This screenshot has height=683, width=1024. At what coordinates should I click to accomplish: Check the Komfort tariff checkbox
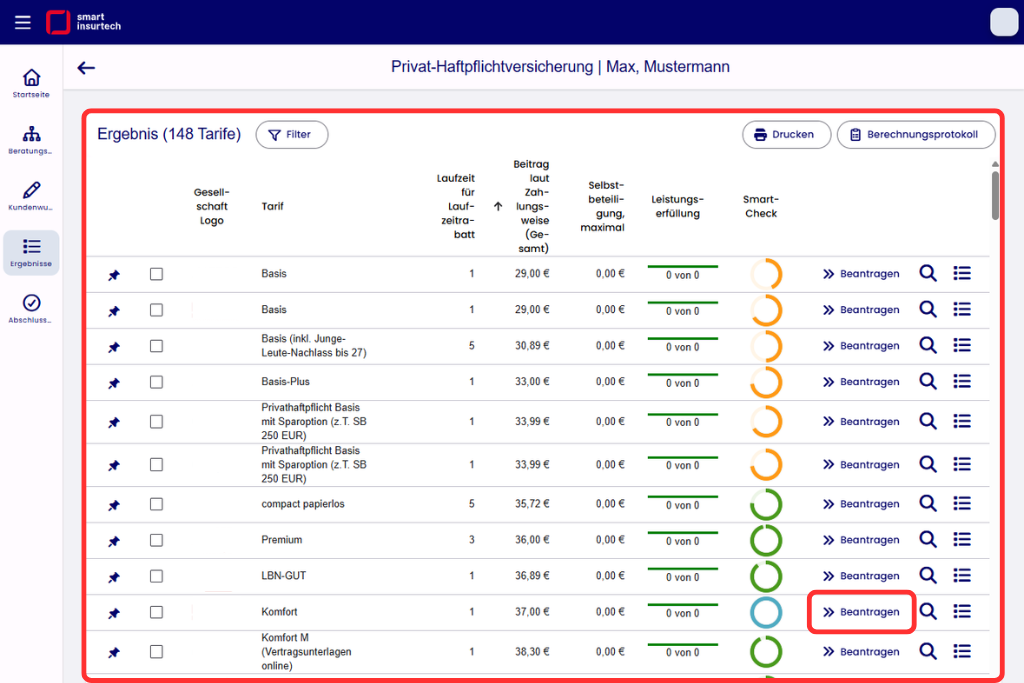pyautogui.click(x=156, y=612)
